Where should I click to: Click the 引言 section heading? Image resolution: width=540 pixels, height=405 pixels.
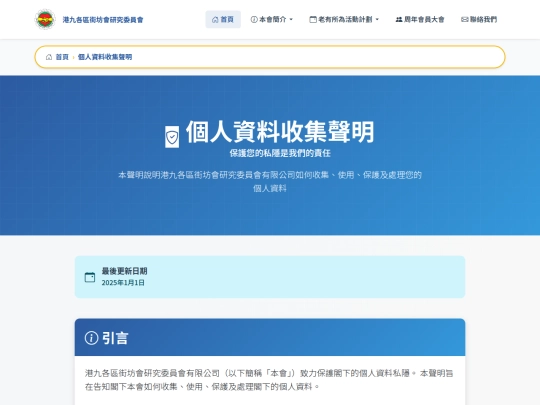(115, 338)
